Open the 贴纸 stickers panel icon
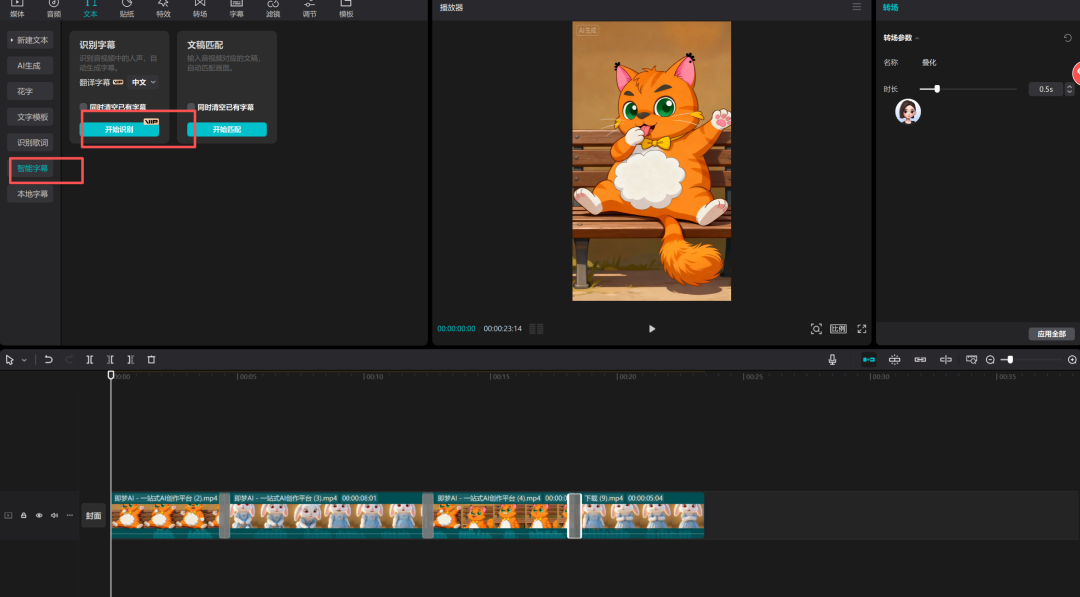 [127, 8]
